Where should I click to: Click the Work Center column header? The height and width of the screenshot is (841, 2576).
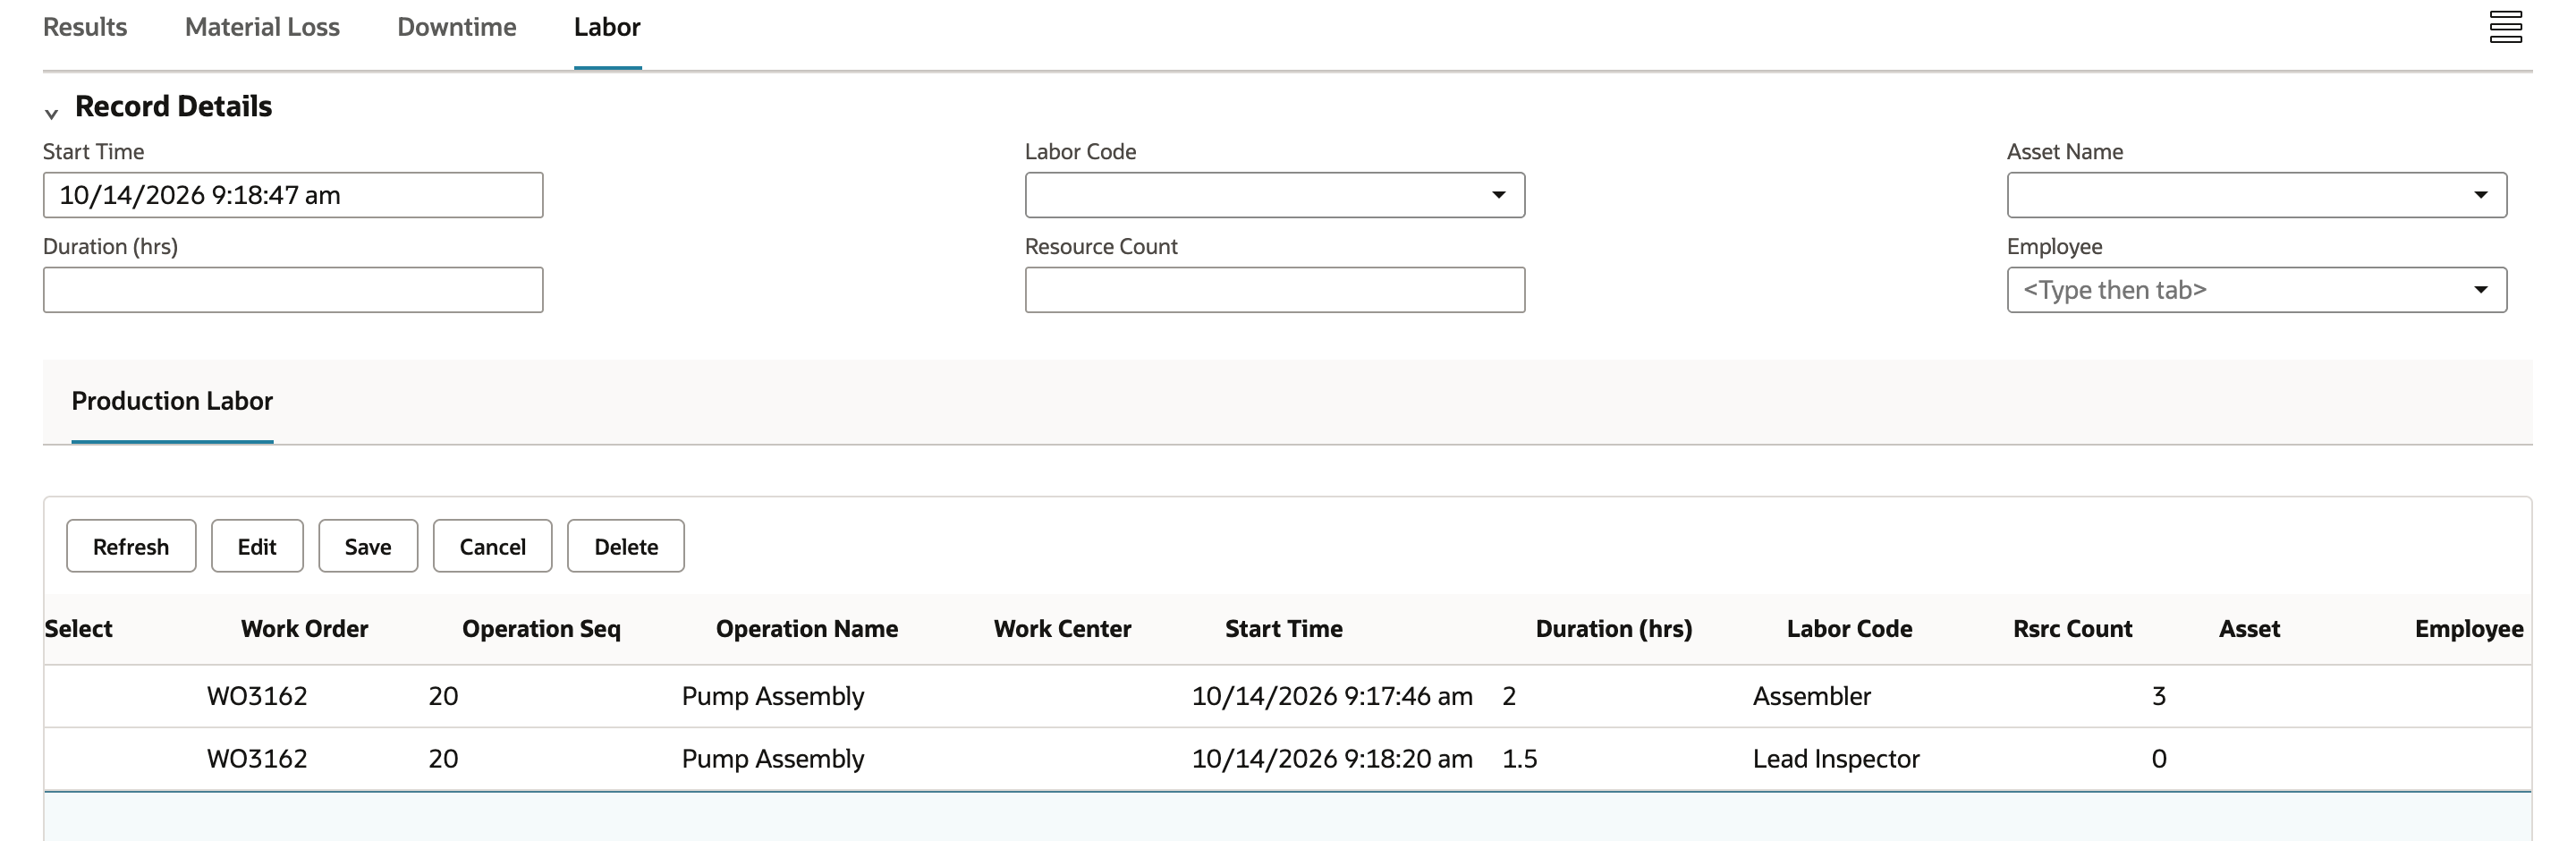pyautogui.click(x=1062, y=629)
